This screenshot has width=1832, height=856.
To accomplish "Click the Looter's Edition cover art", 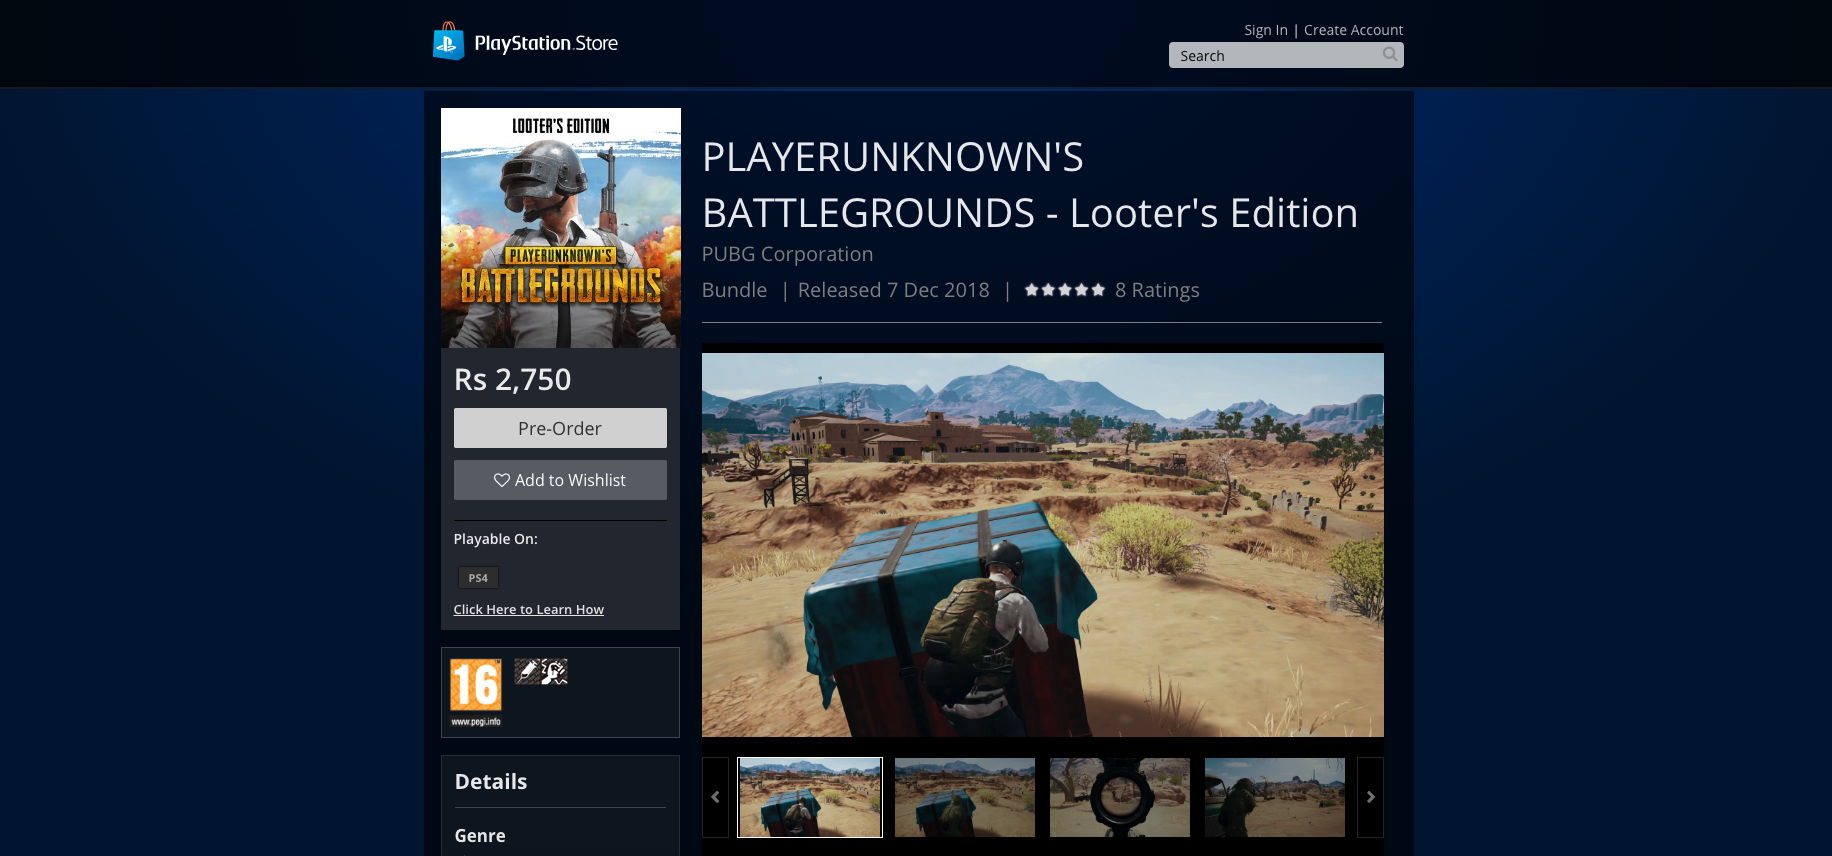I will (x=561, y=228).
